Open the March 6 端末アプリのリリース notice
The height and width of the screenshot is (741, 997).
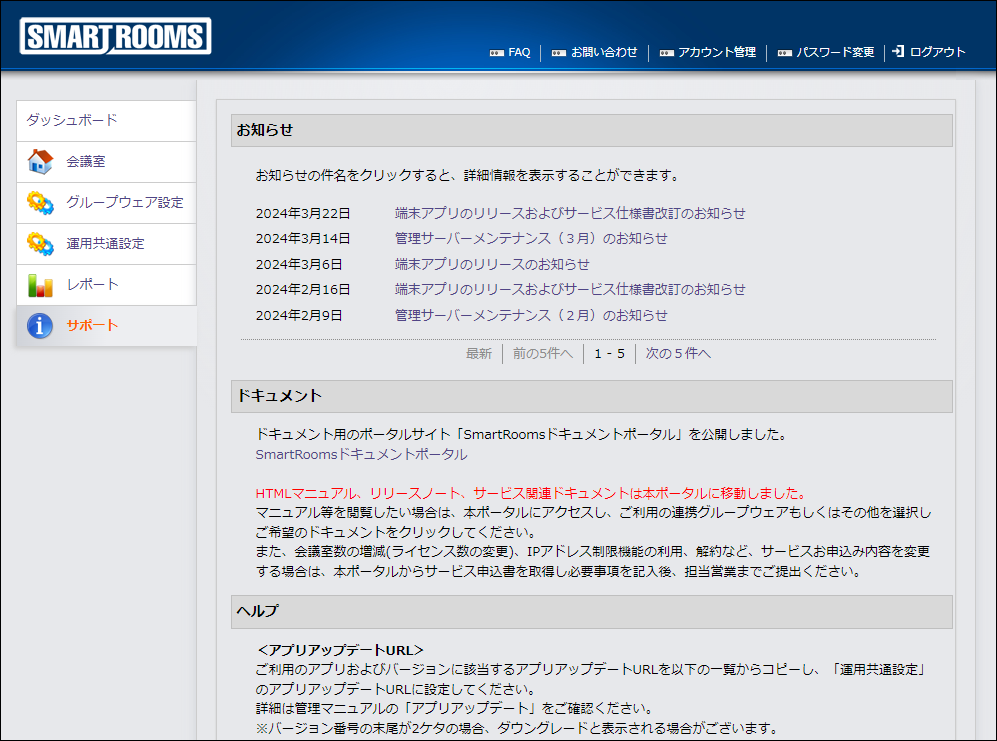492,264
